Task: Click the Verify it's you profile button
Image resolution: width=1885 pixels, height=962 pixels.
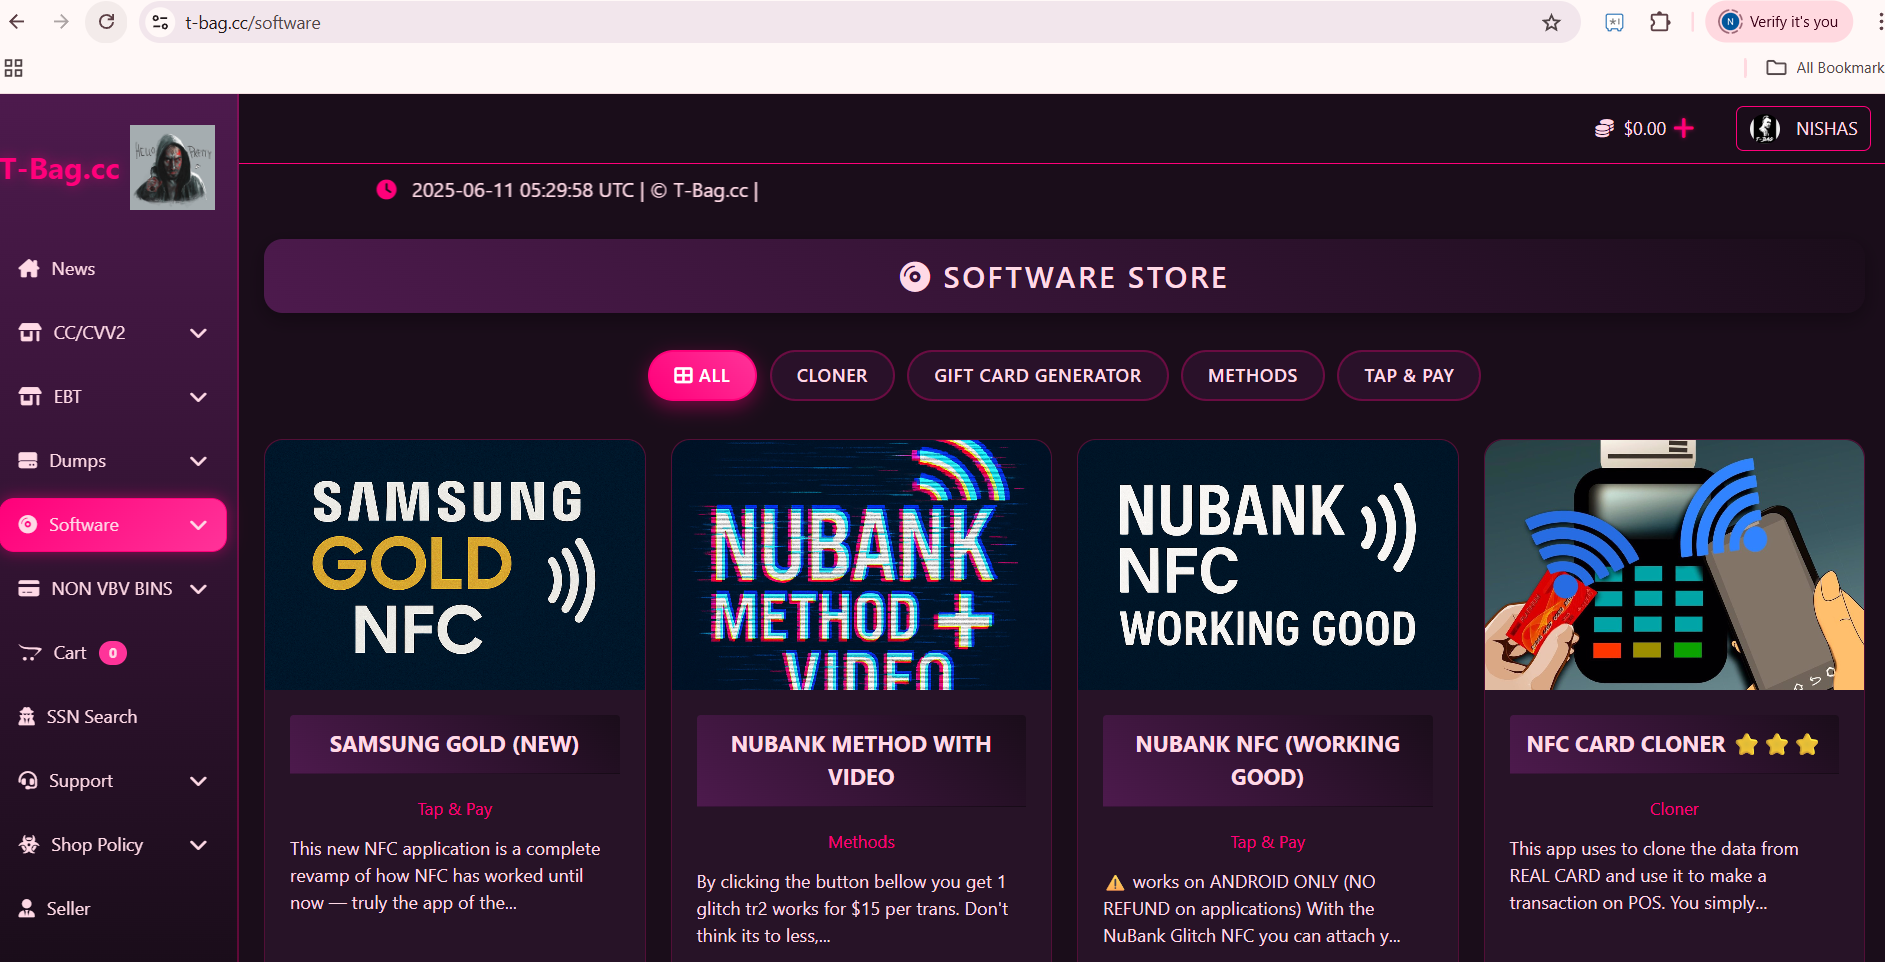Action: pos(1779,22)
